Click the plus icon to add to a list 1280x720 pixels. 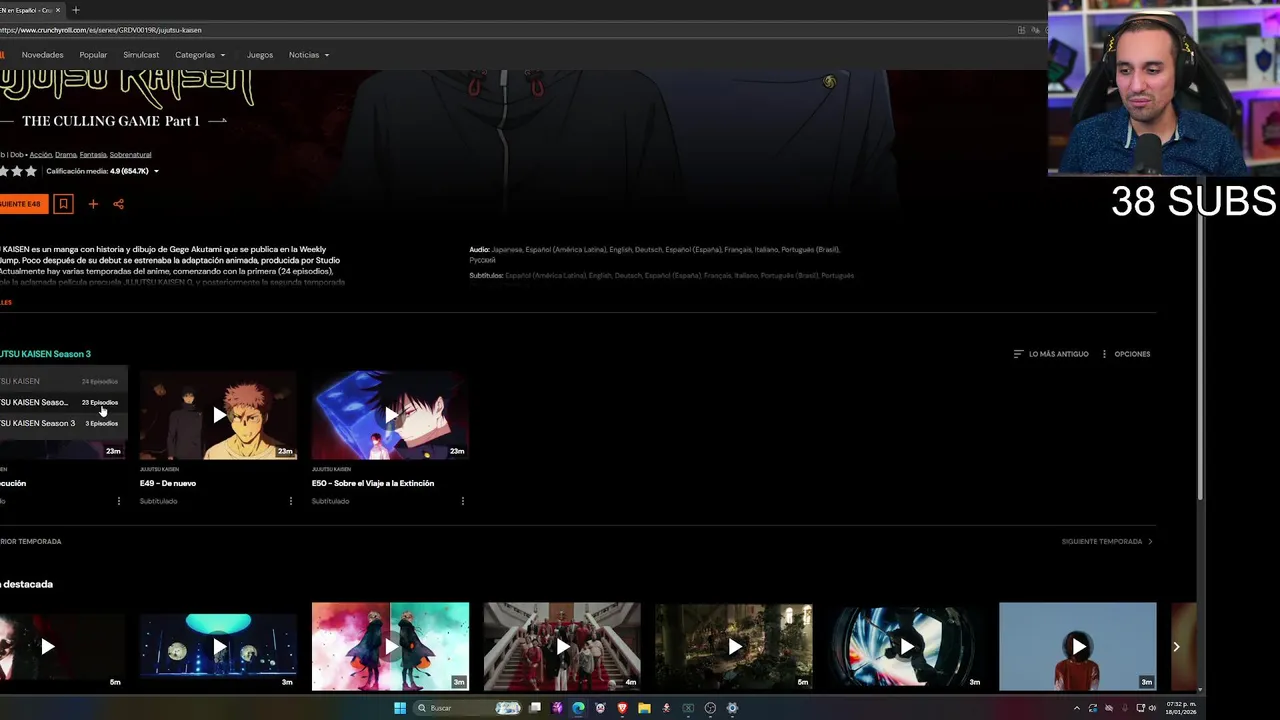[x=93, y=204]
